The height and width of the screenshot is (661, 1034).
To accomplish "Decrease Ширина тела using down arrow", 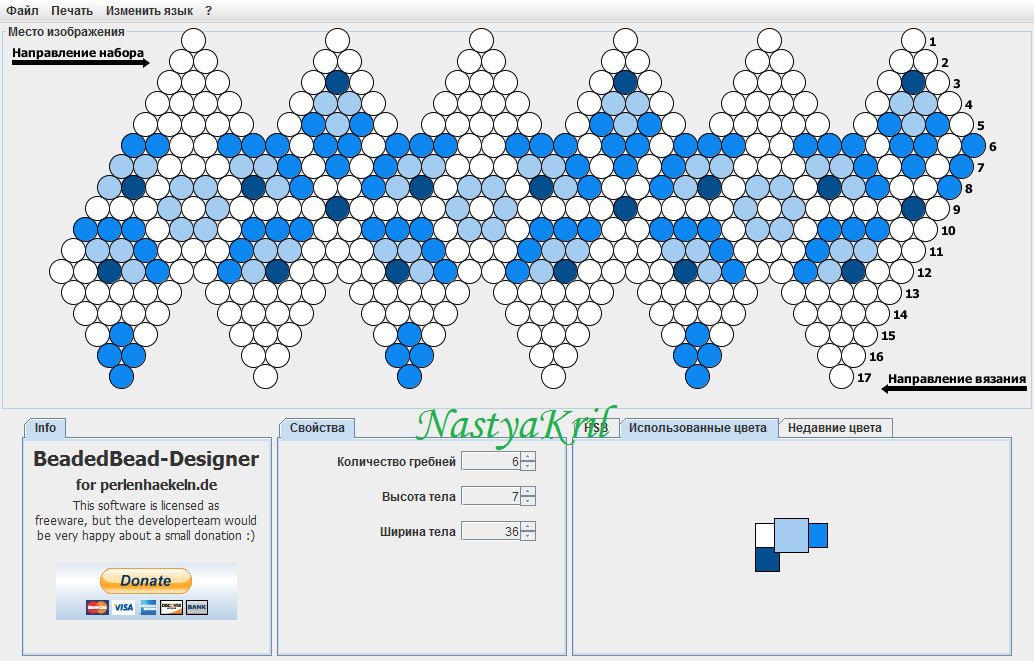I will coord(528,536).
